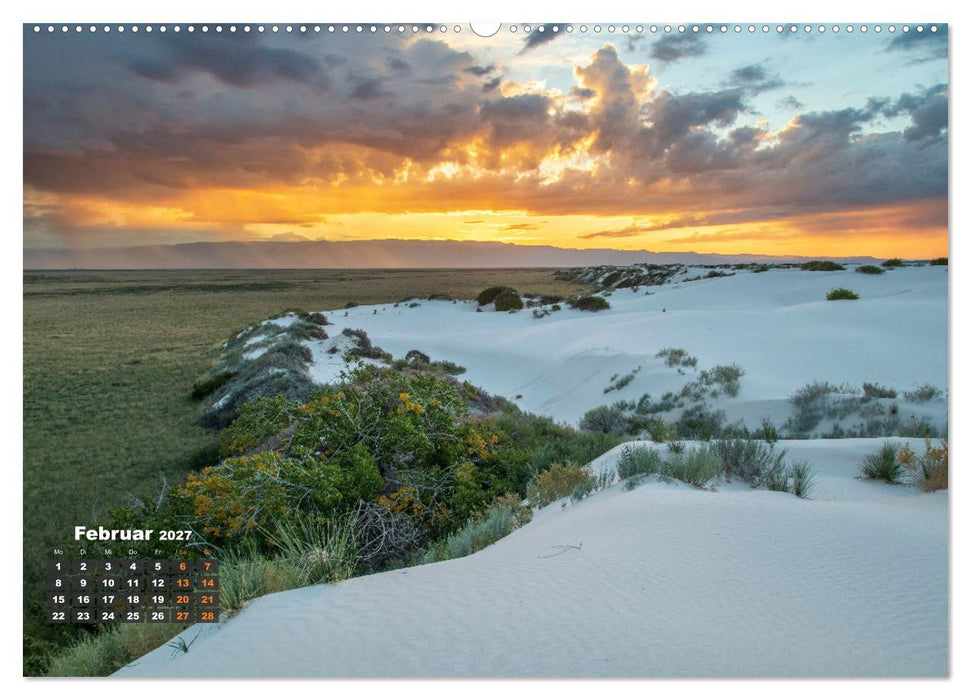971x700 pixels.
Task: Select calendar day 8
Action: coord(58,583)
